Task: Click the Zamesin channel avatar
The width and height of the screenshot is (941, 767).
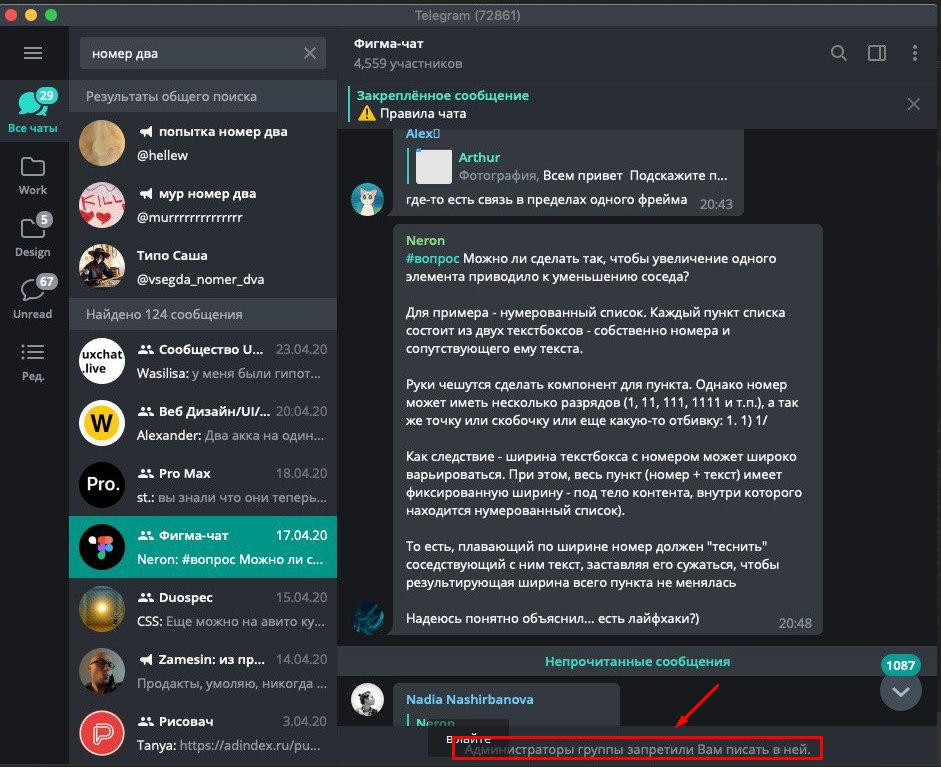Action: (x=102, y=670)
